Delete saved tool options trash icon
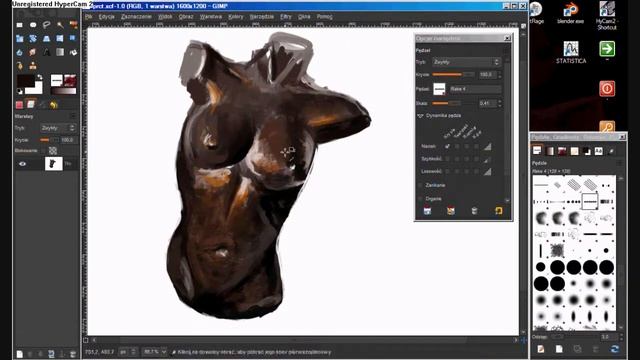Screen dimensions: 640x360 pyautogui.click(x=474, y=211)
